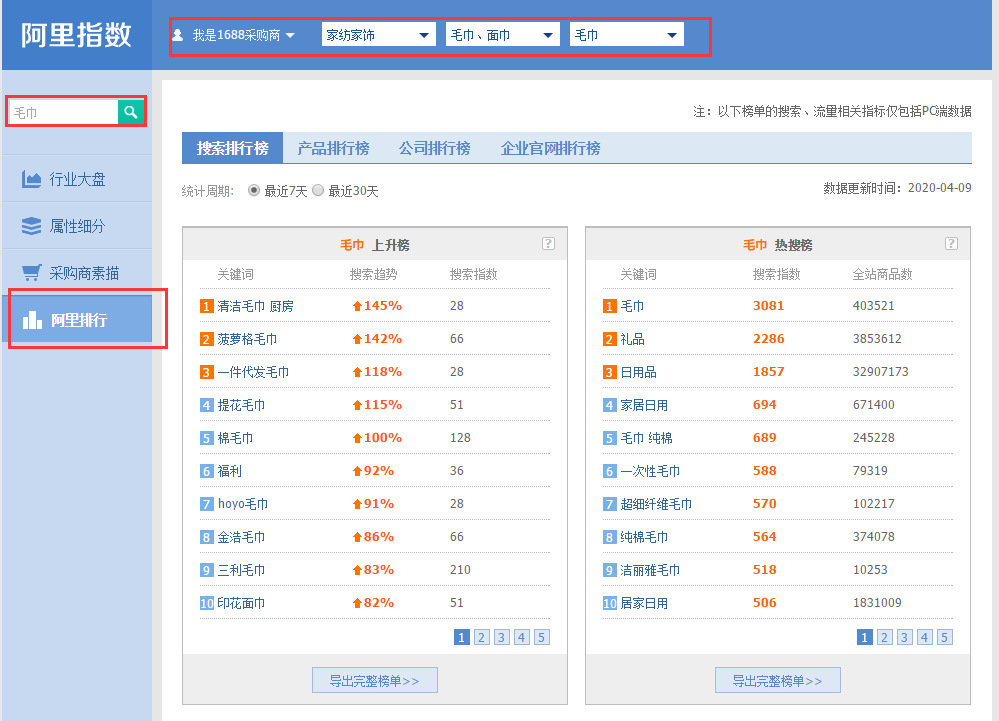Viewport: 999px width, 721px height.
Task: Switch to the 公司排行榜 tab
Action: pos(435,148)
